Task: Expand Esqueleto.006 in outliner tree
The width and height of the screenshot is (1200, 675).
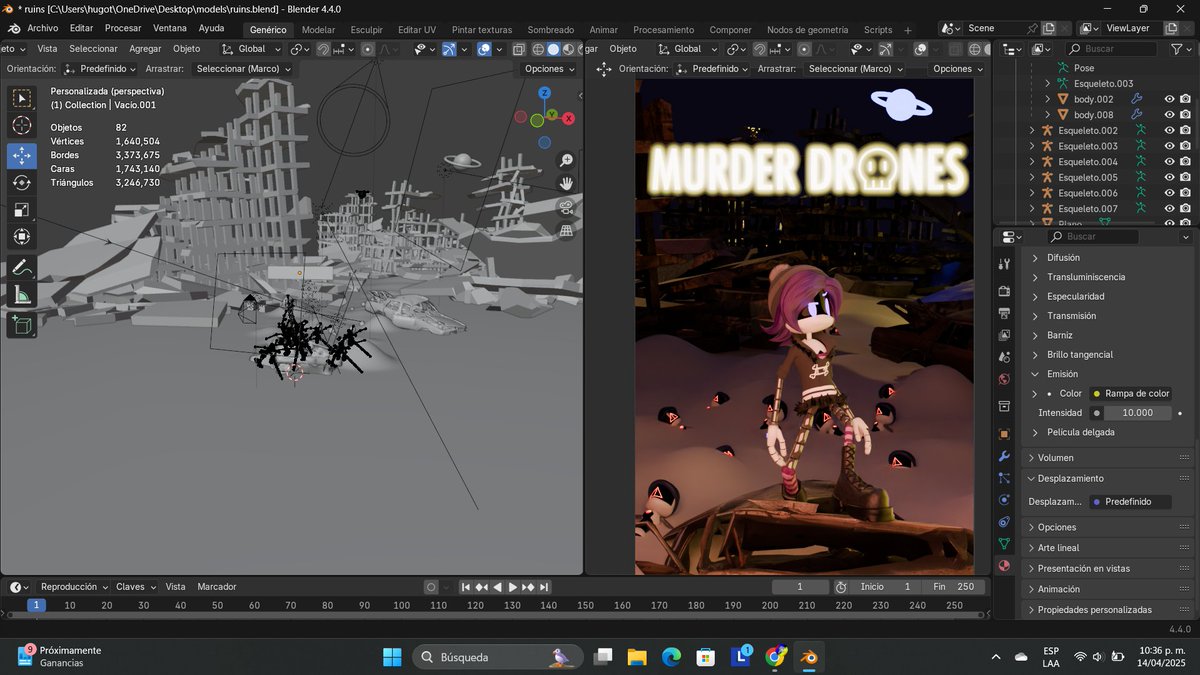Action: tap(1033, 193)
